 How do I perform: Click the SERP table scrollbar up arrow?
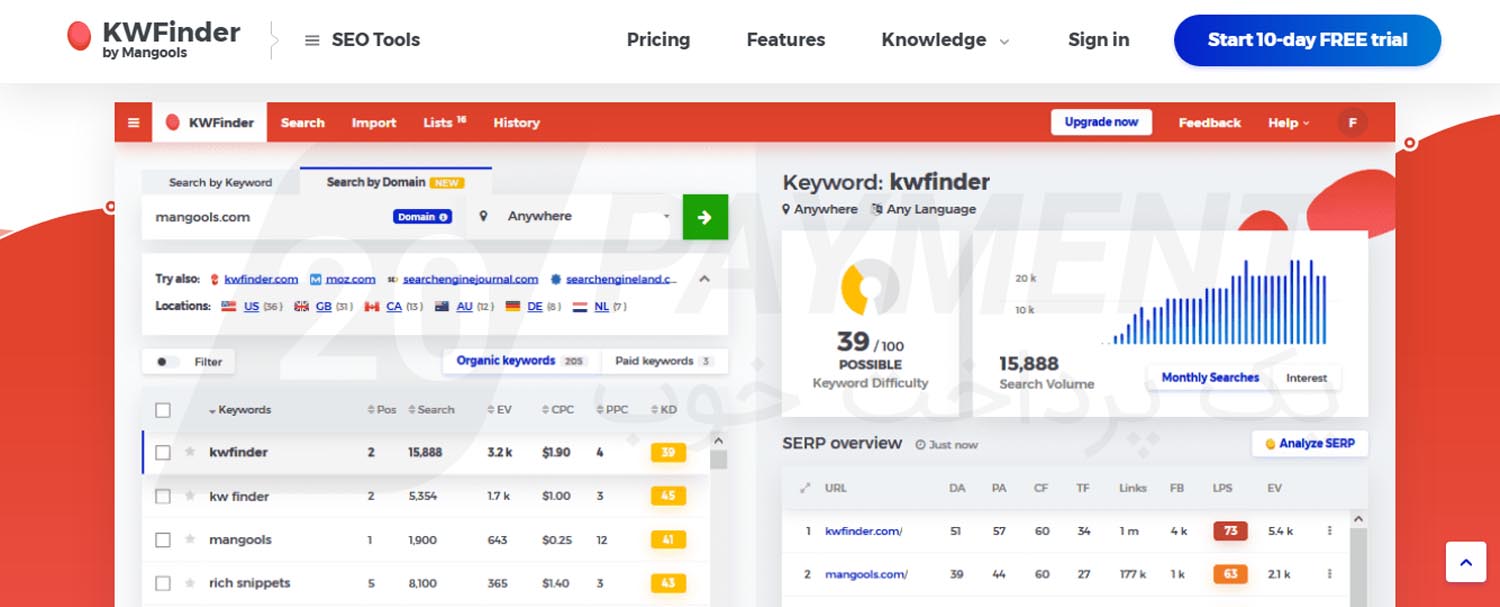click(x=1357, y=518)
